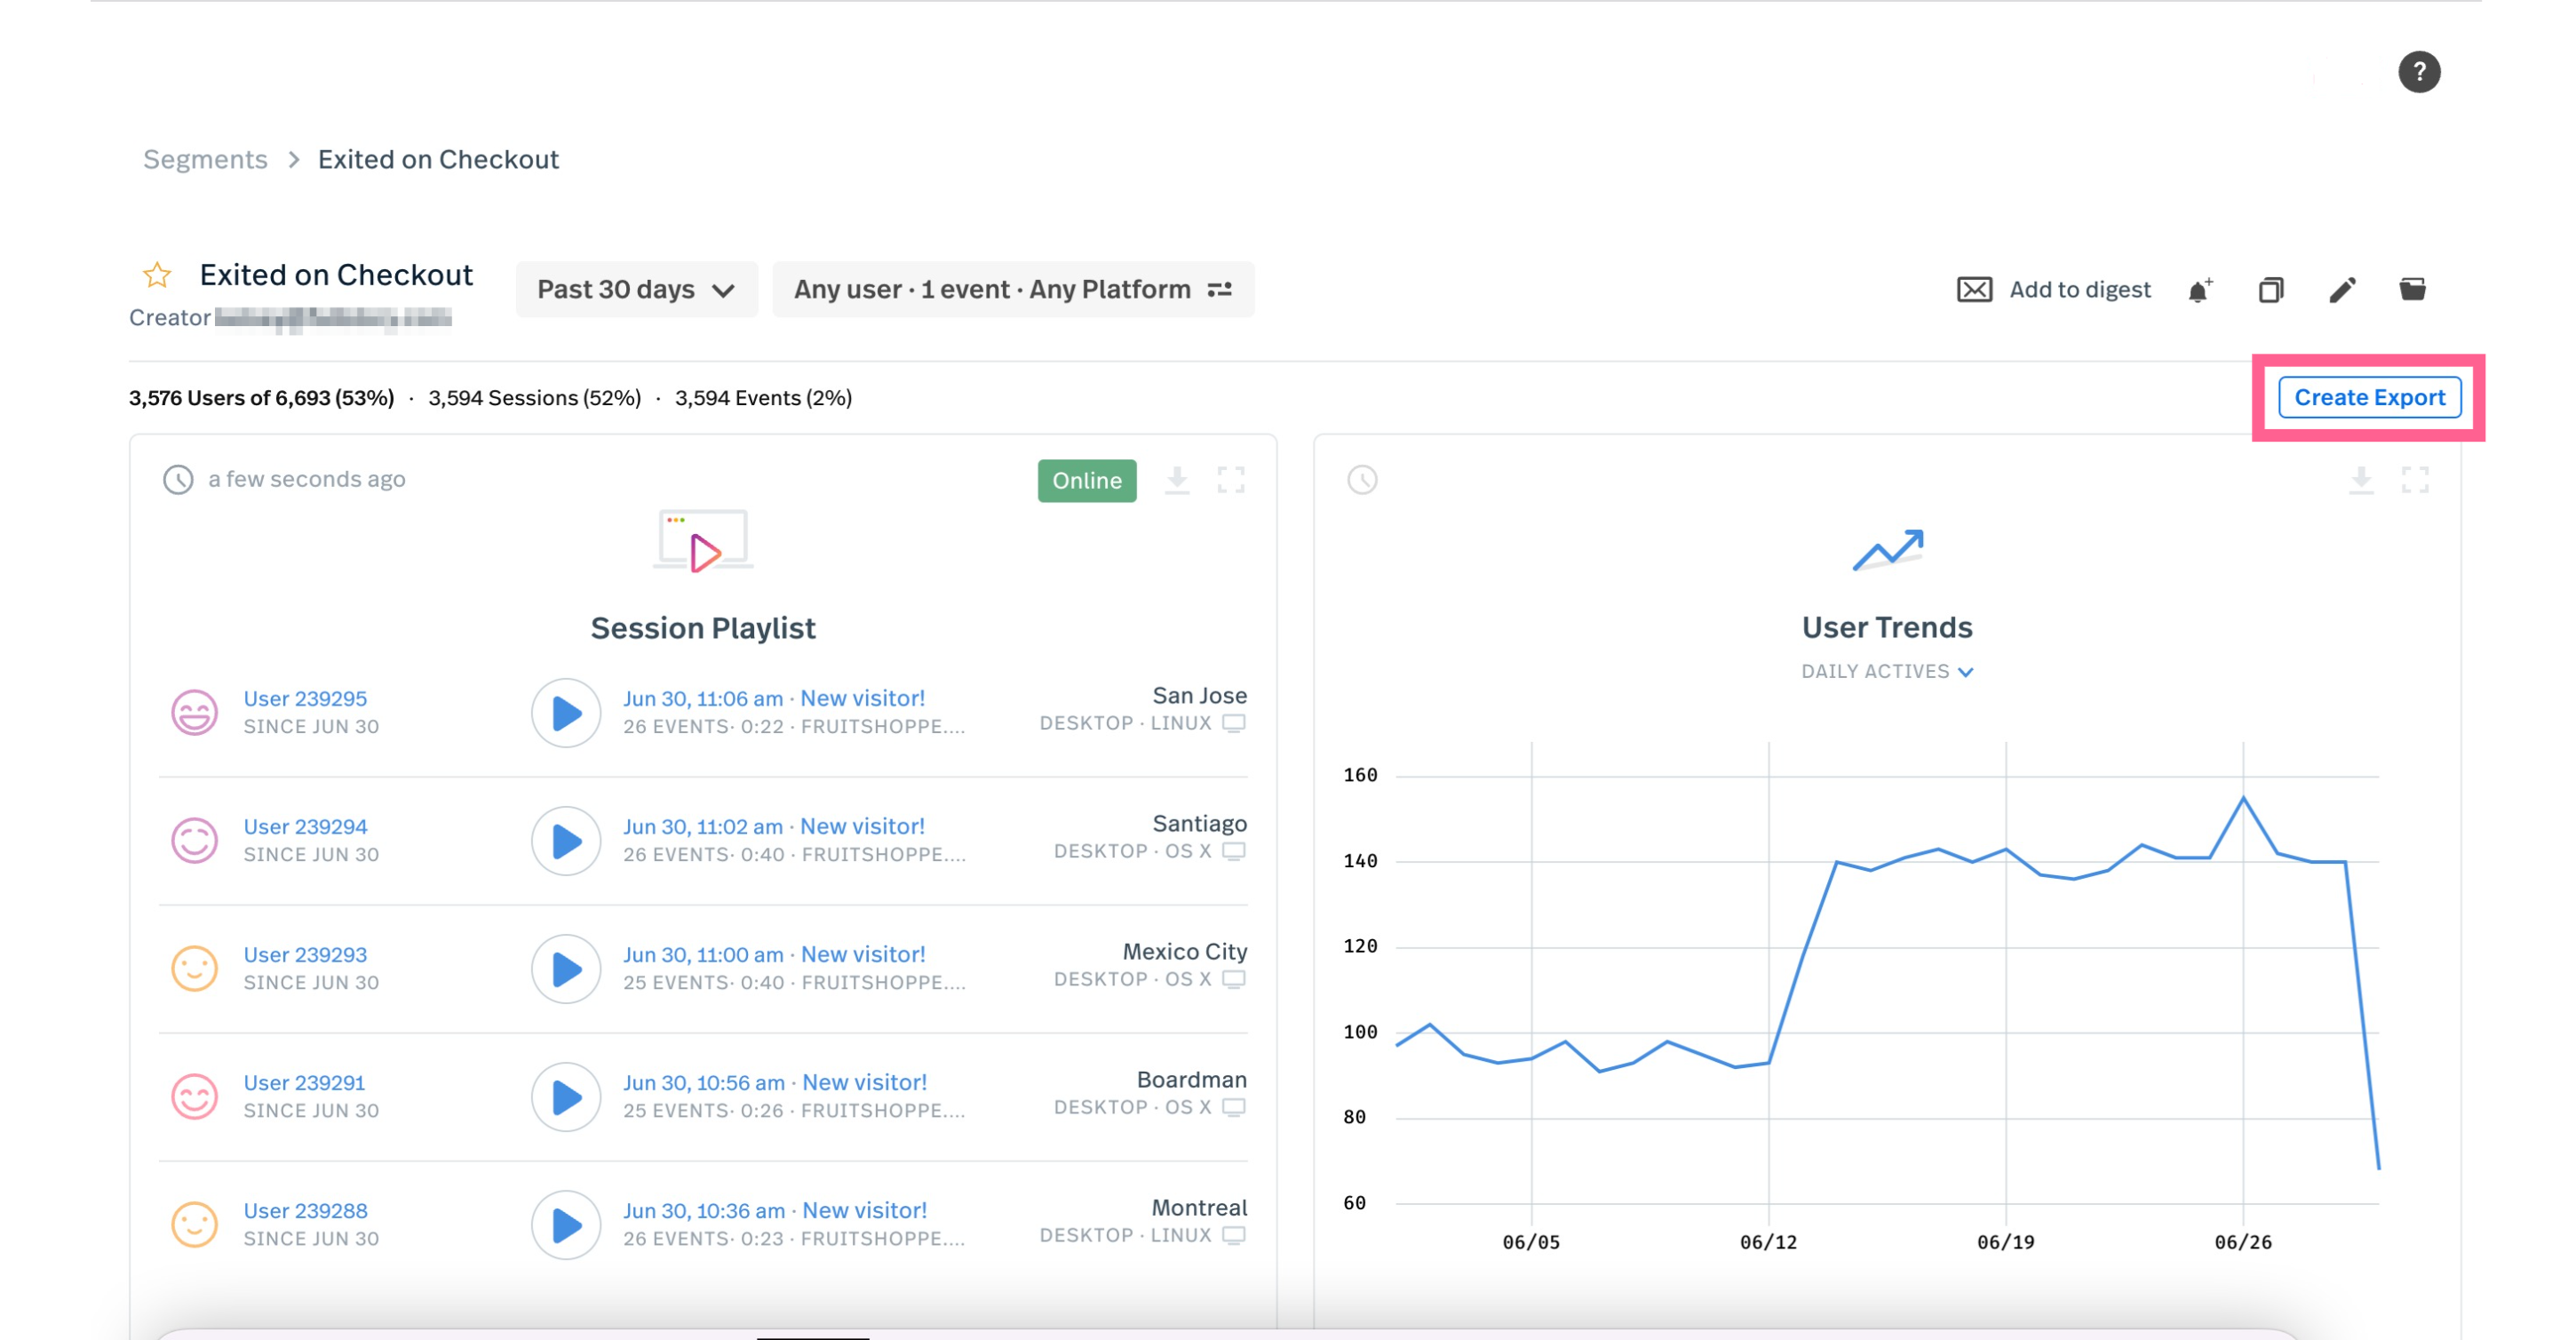2576x1340 pixels.
Task: Click the Create Export button
Action: tap(2369, 397)
